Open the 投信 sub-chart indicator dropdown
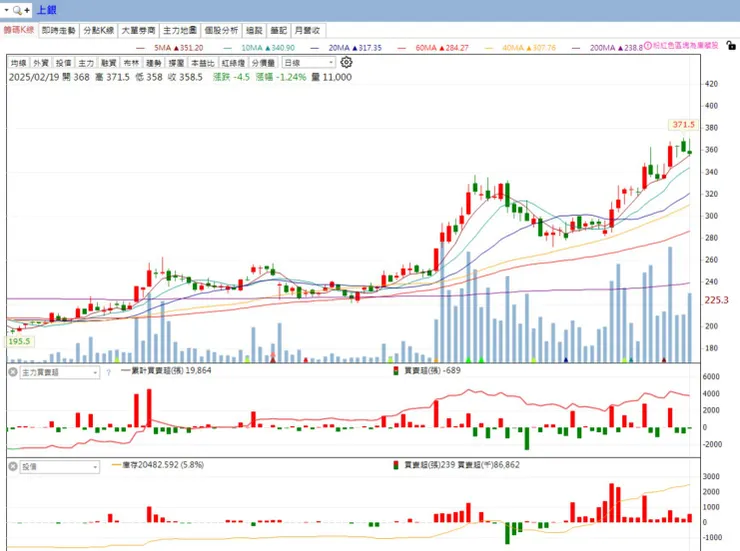 coord(59,467)
